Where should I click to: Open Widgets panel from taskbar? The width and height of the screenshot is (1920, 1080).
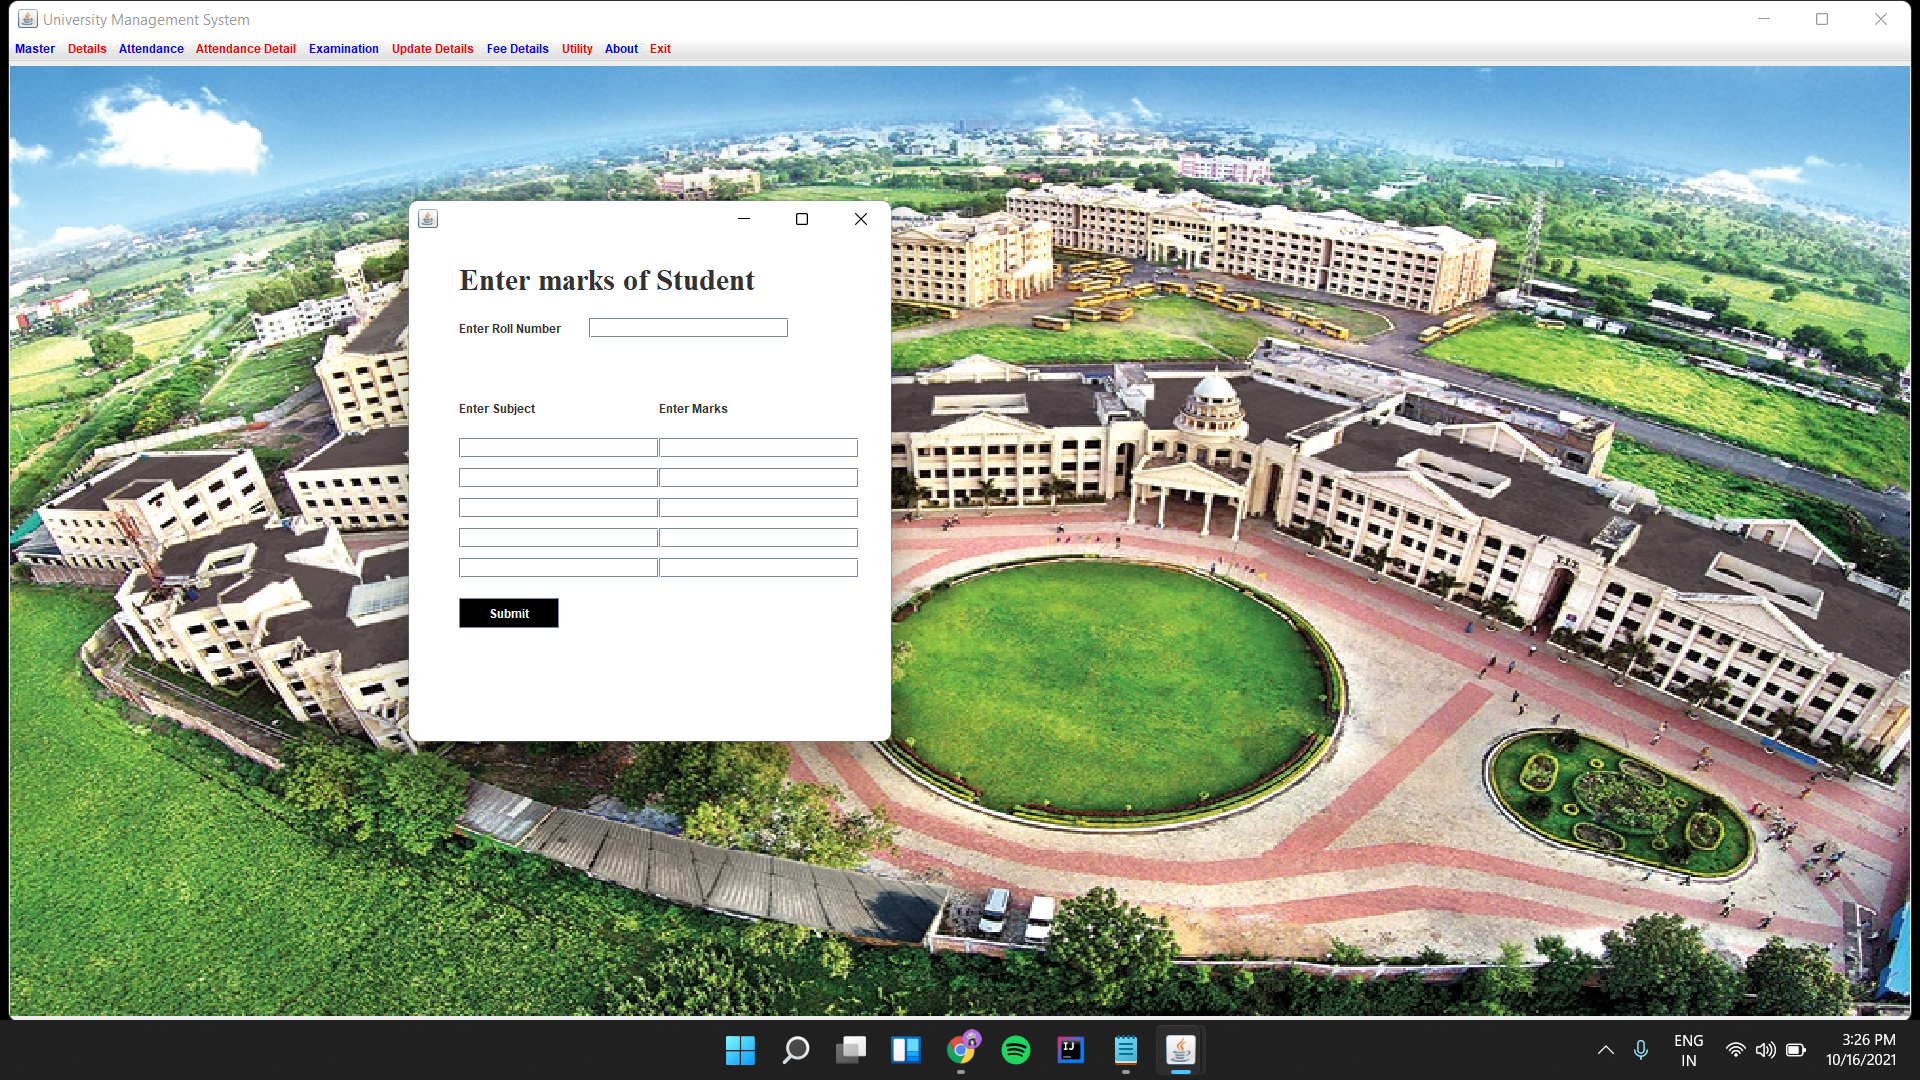[x=906, y=1050]
